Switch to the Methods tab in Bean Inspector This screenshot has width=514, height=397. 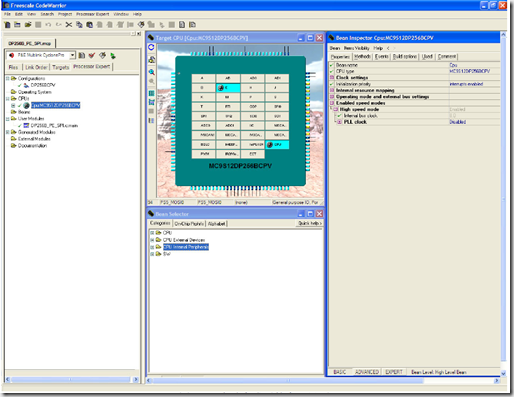click(x=362, y=57)
